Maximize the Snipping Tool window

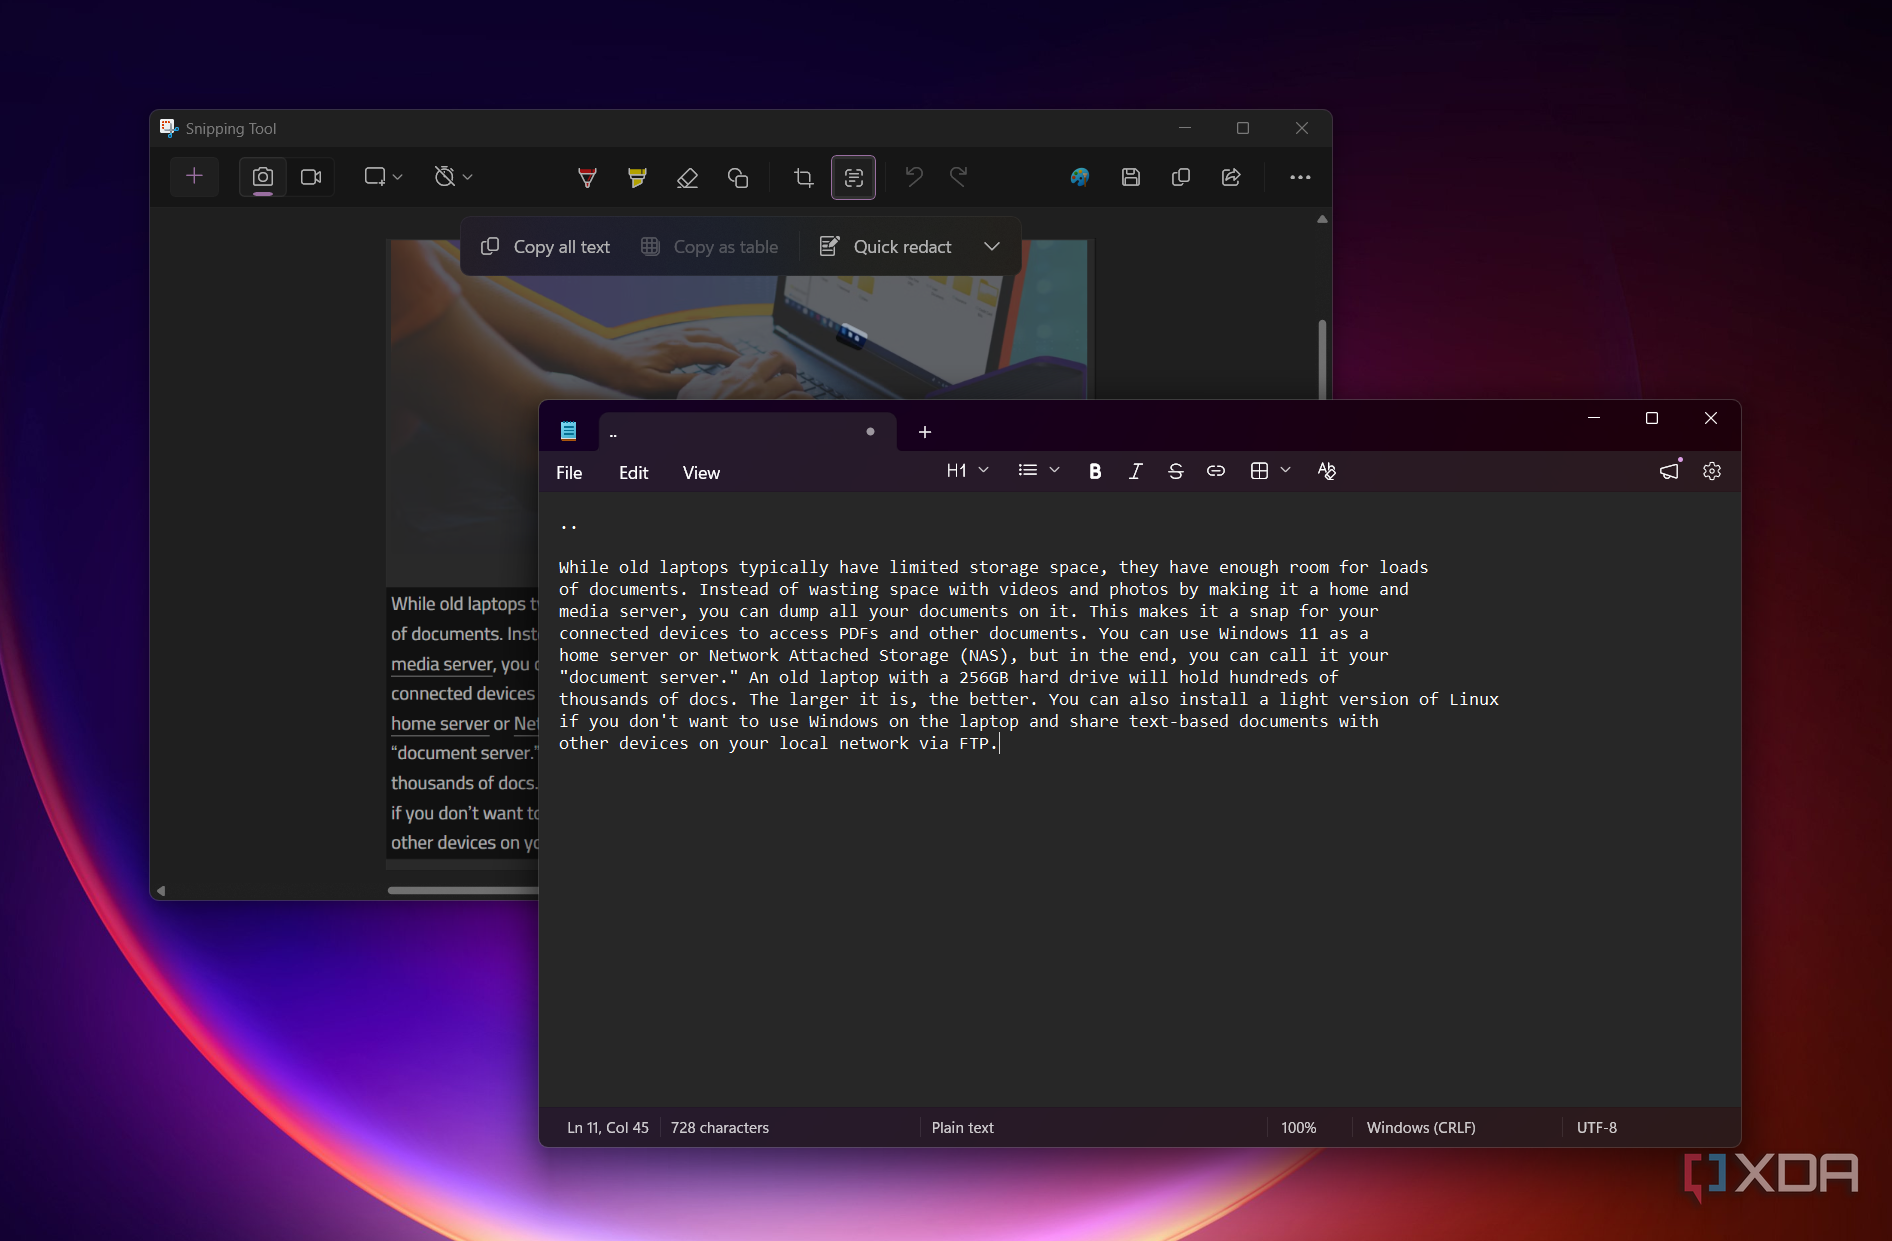click(1243, 128)
